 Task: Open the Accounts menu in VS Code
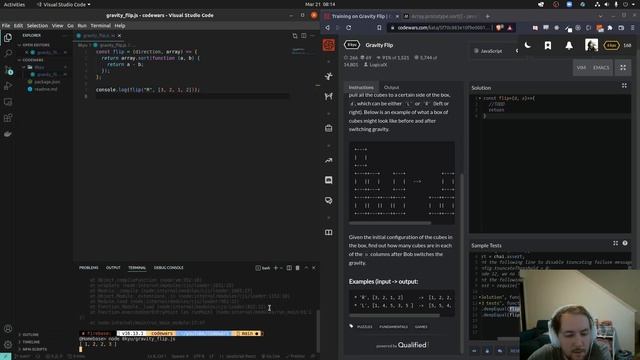[x=8, y=329]
